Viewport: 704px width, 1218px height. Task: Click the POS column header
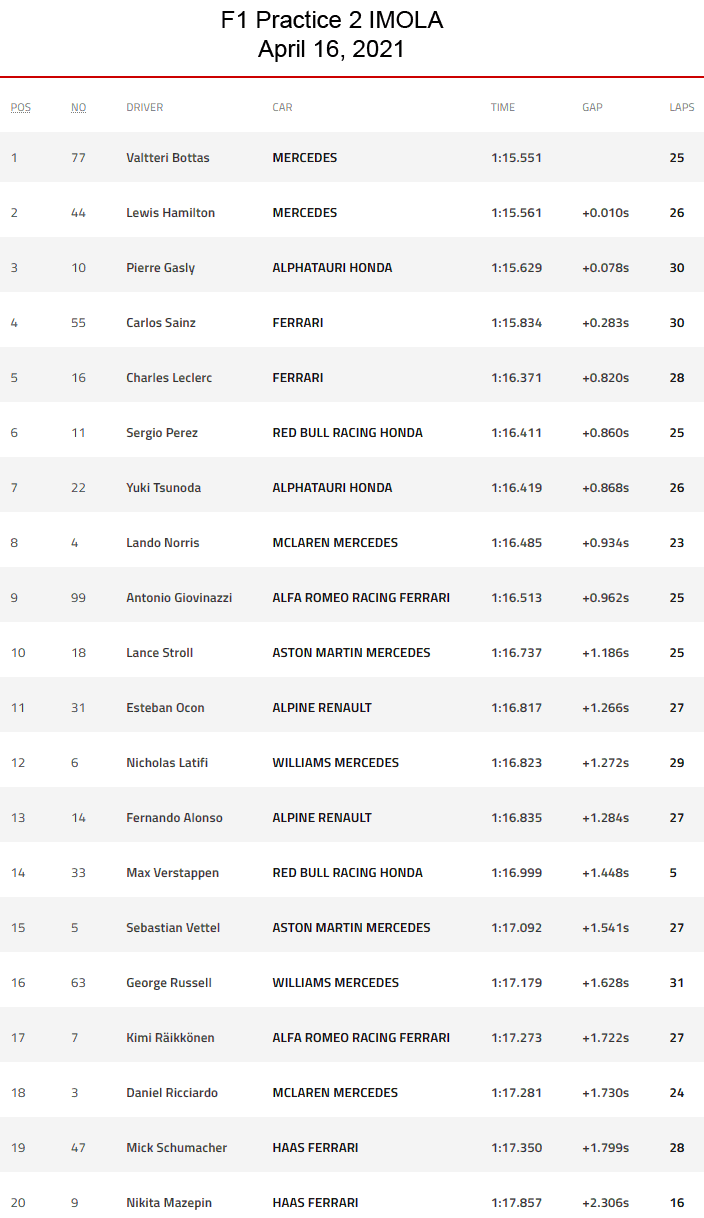click(x=20, y=107)
